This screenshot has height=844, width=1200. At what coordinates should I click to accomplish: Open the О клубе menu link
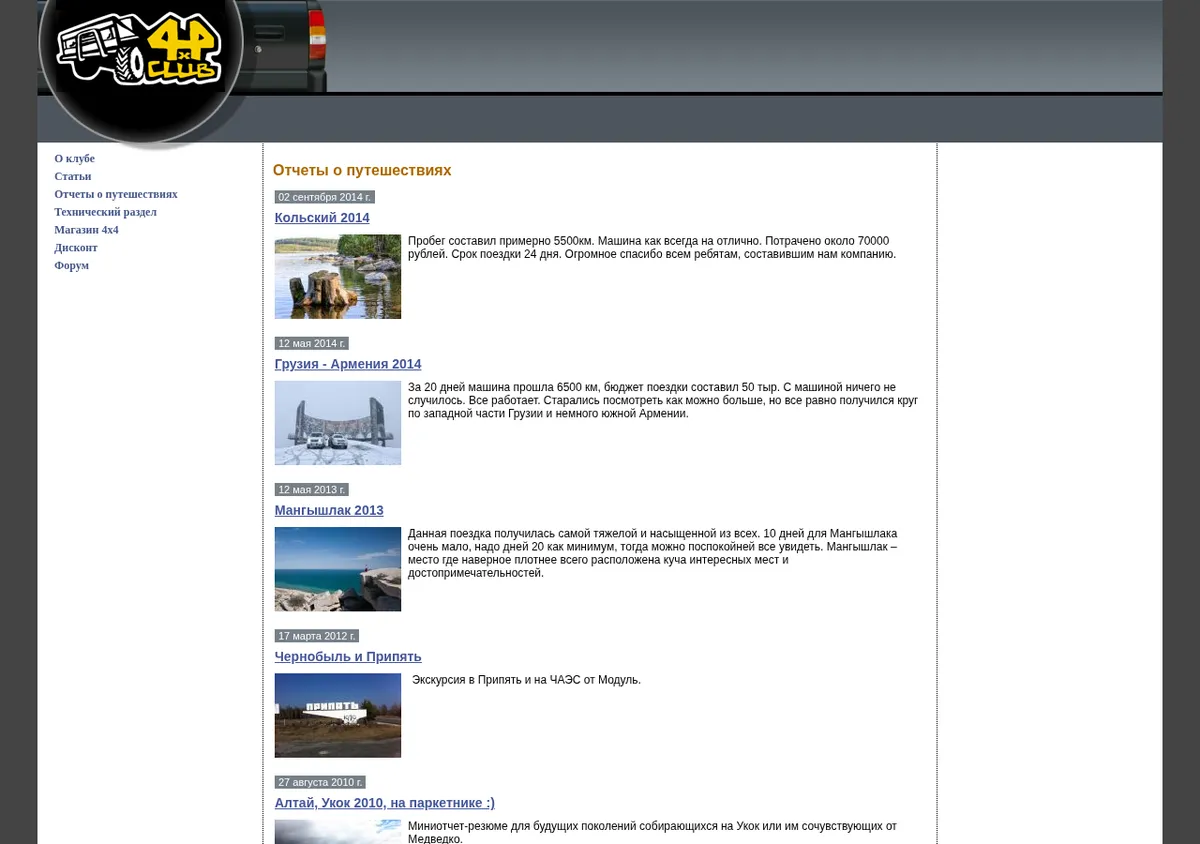click(x=74, y=158)
